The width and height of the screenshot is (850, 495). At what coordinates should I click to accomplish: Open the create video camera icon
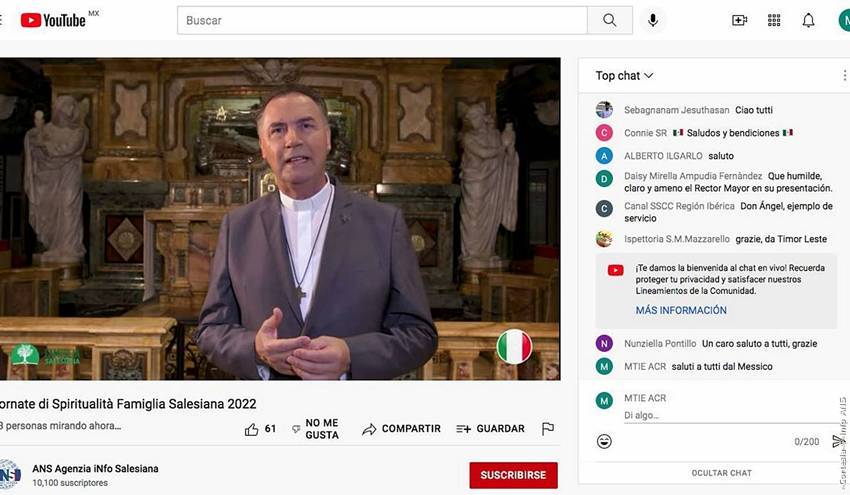pos(739,21)
